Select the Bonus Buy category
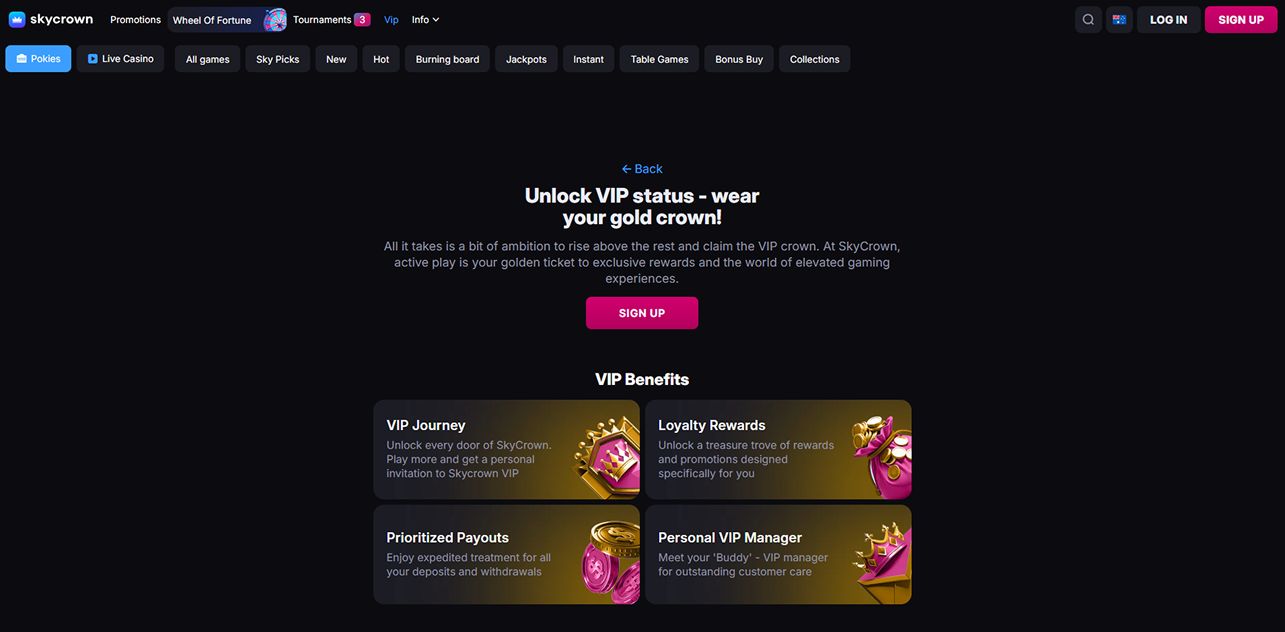1285x632 pixels. tap(739, 59)
